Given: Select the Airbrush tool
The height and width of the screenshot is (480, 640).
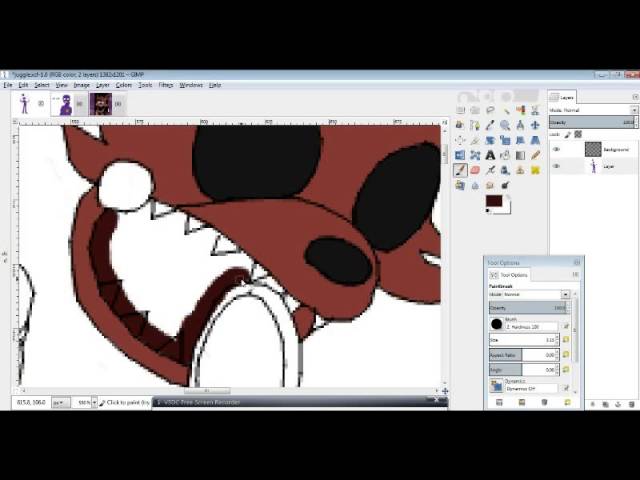Looking at the screenshot, I should (490, 170).
